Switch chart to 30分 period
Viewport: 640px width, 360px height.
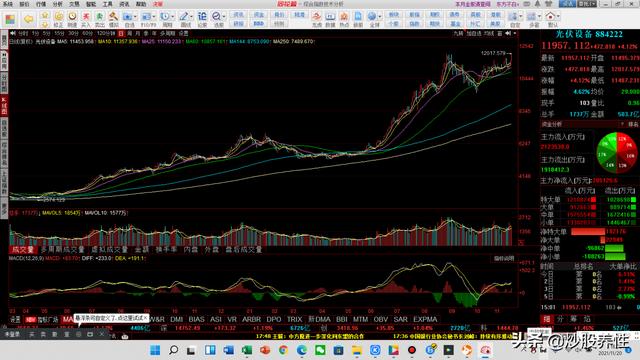pos(73,33)
